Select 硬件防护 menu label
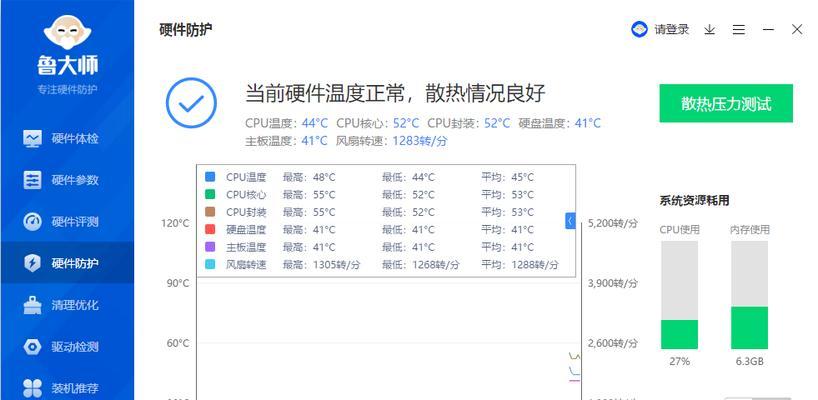This screenshot has height=400, width=818. [x=75, y=263]
